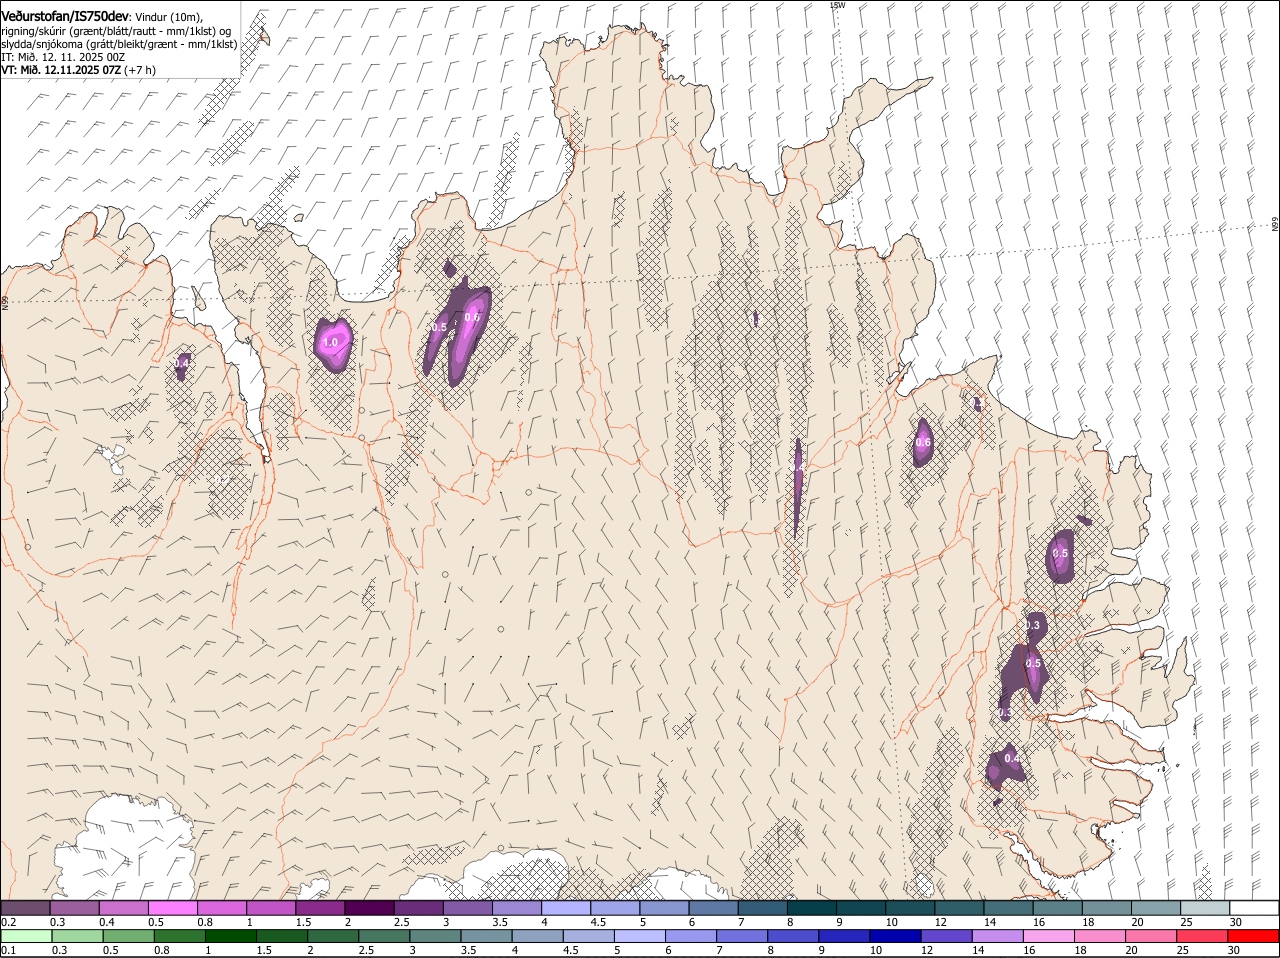Pick the 2 swatch in the green lower scale

pos(333,936)
